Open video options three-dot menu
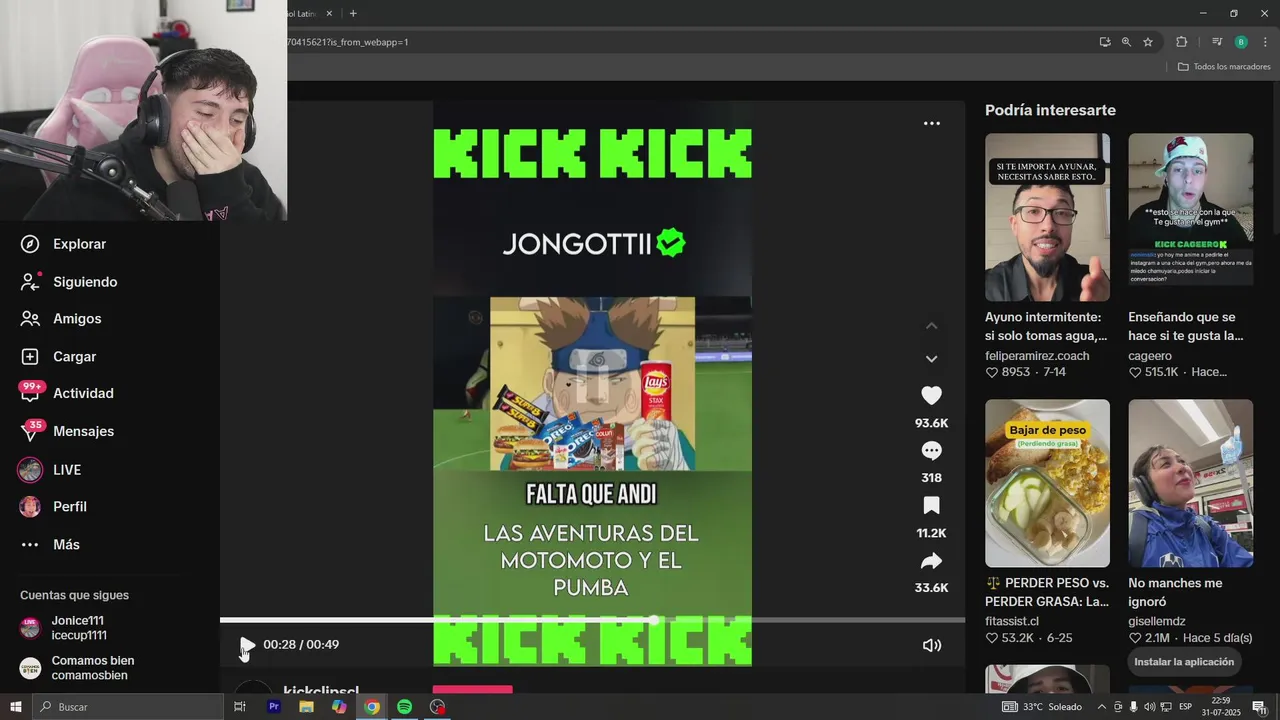This screenshot has width=1280, height=720. [931, 123]
